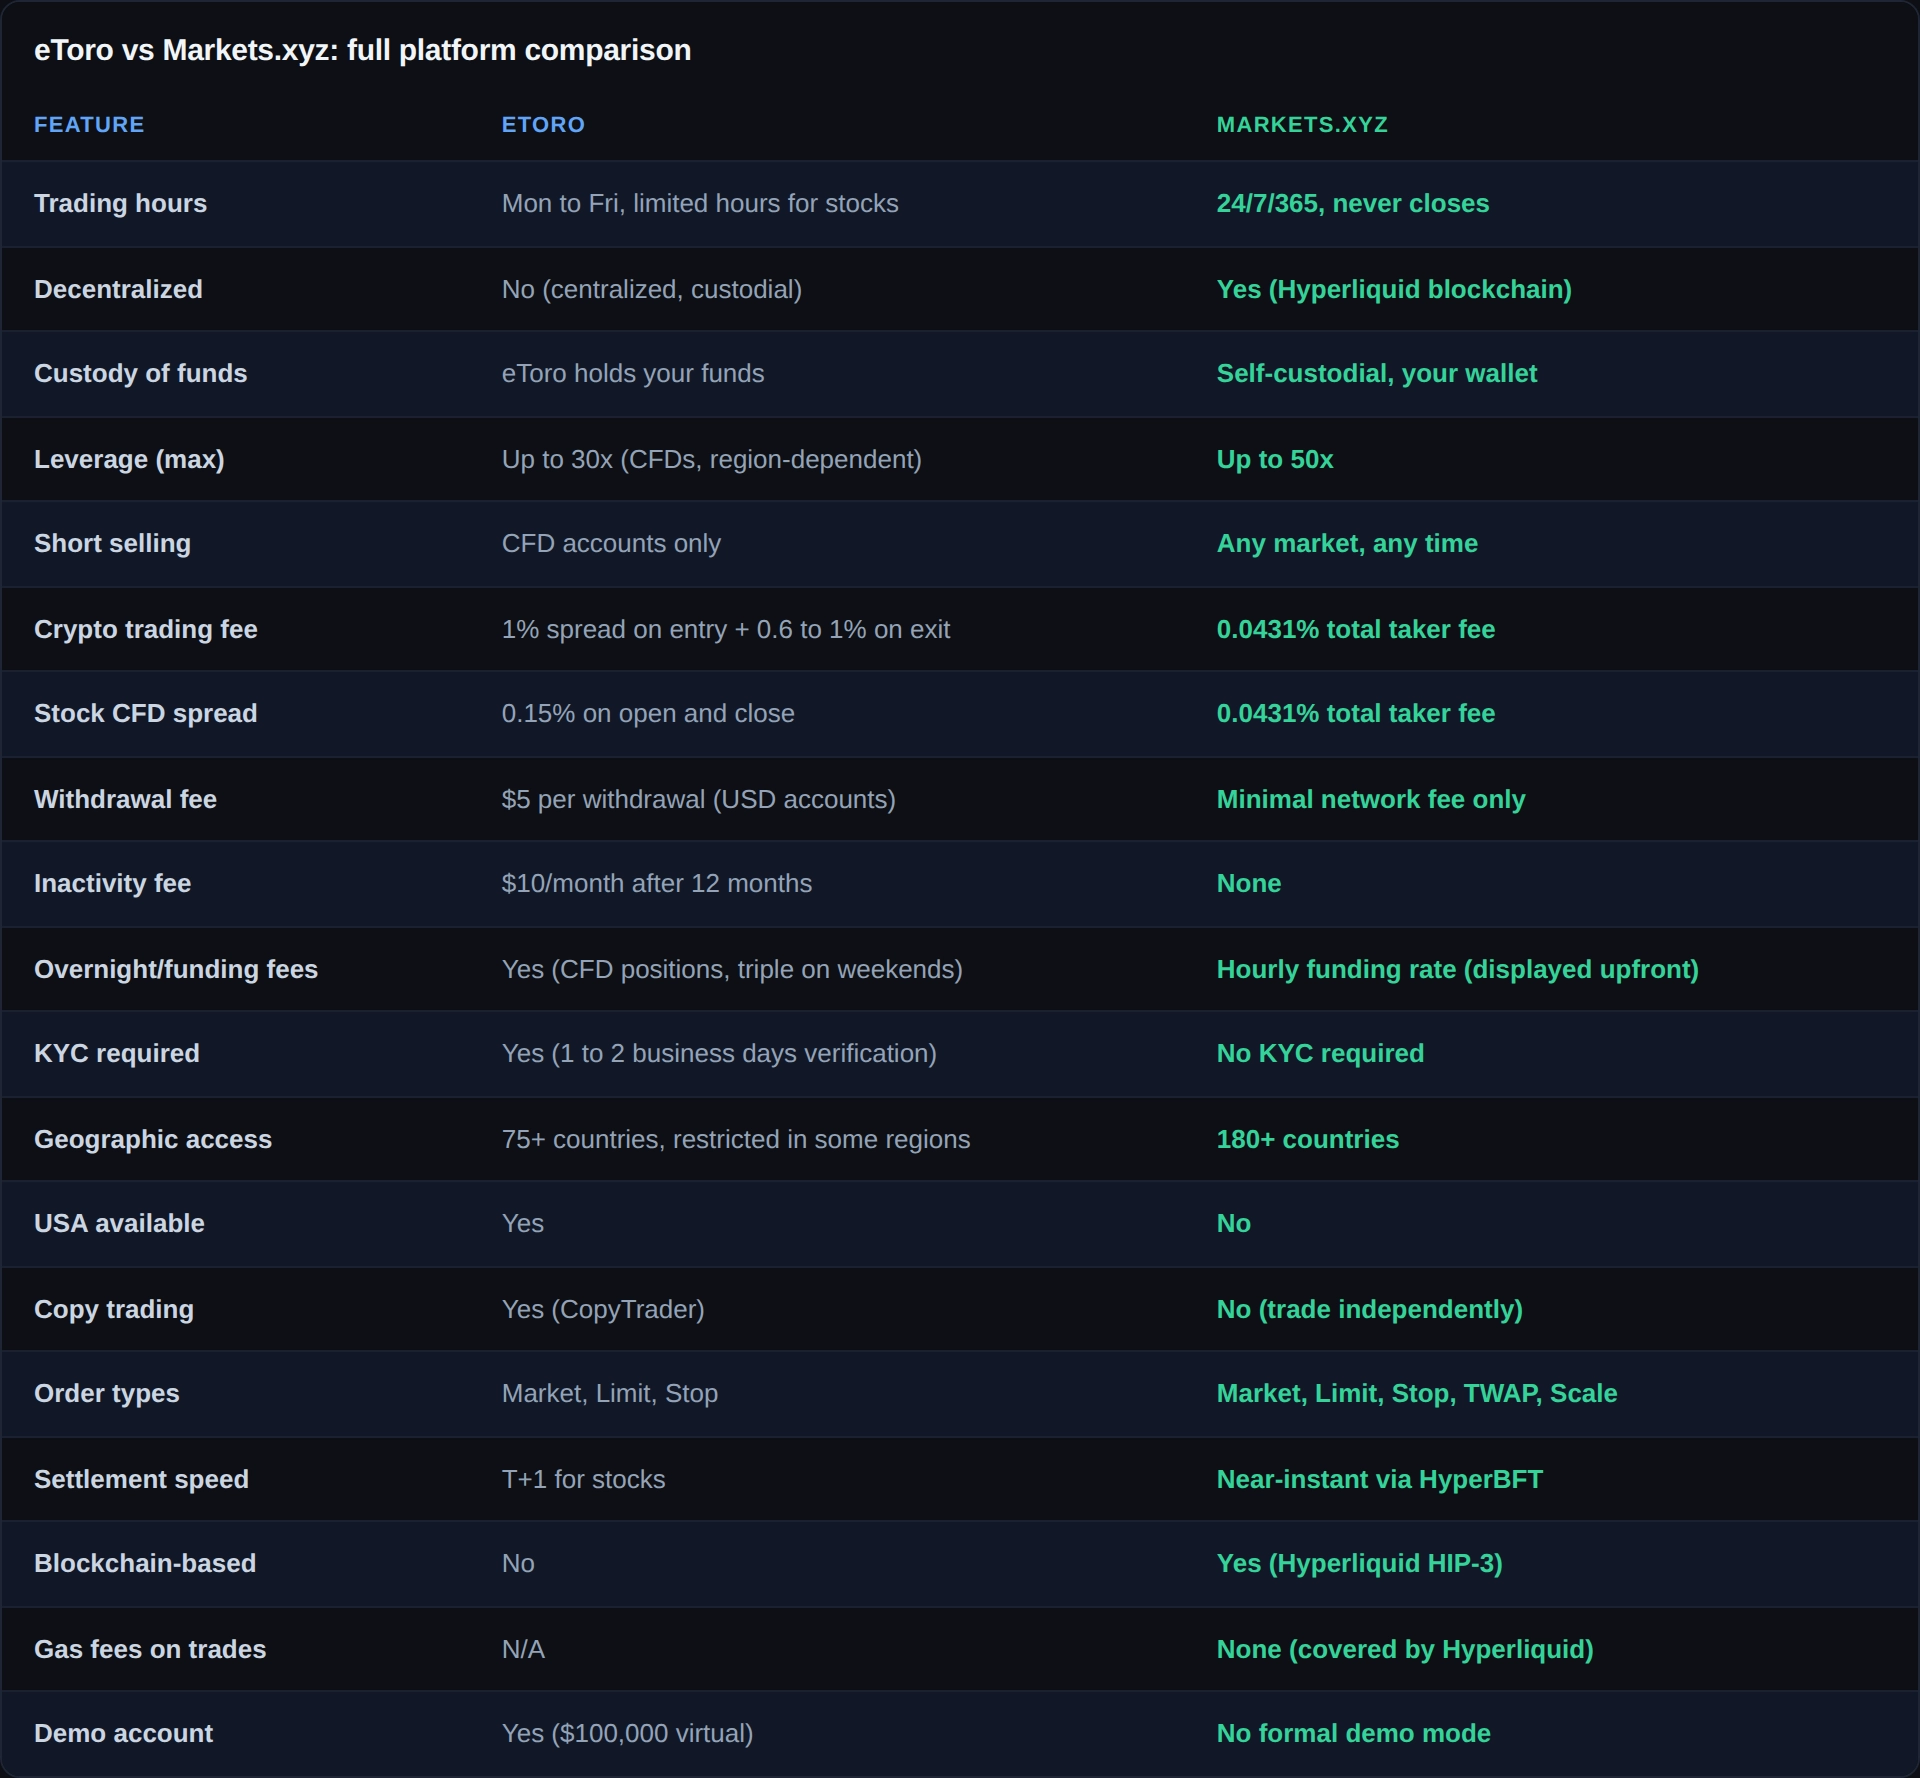Select the 'Overnight/funding fees' label

click(x=175, y=969)
